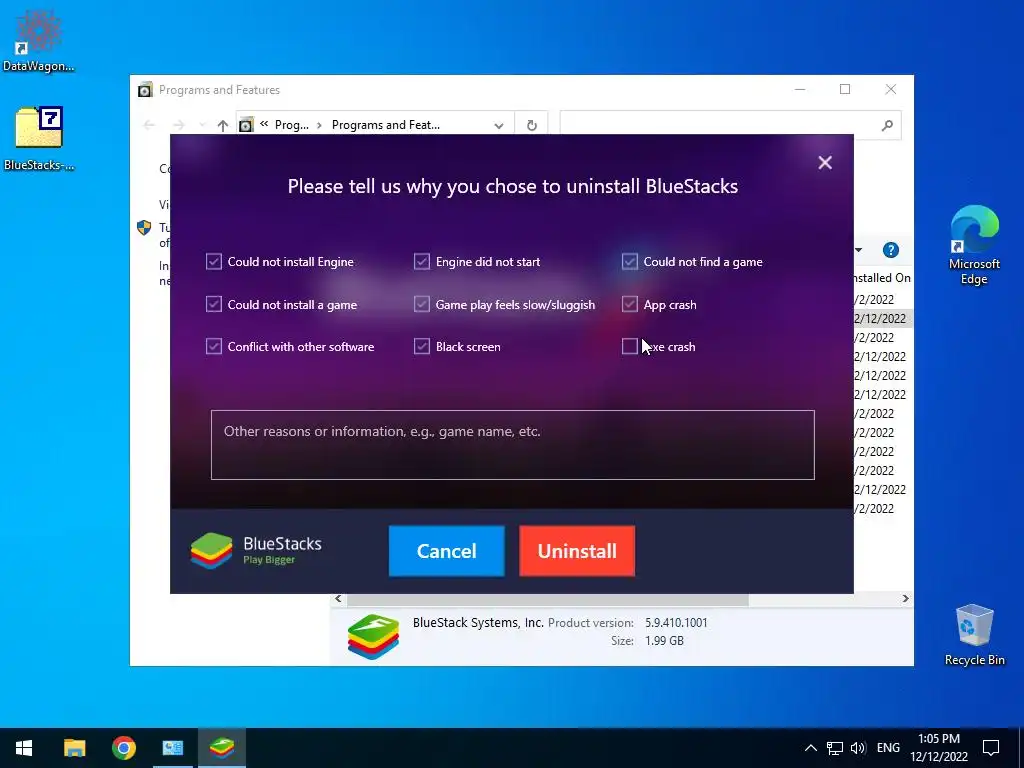This screenshot has width=1024, height=768.
Task: Click the Installed On column header
Action: pyautogui.click(x=882, y=278)
